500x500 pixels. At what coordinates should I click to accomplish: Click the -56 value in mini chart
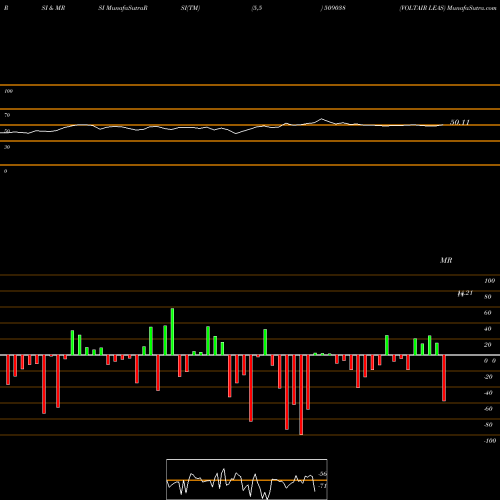[x=323, y=474]
